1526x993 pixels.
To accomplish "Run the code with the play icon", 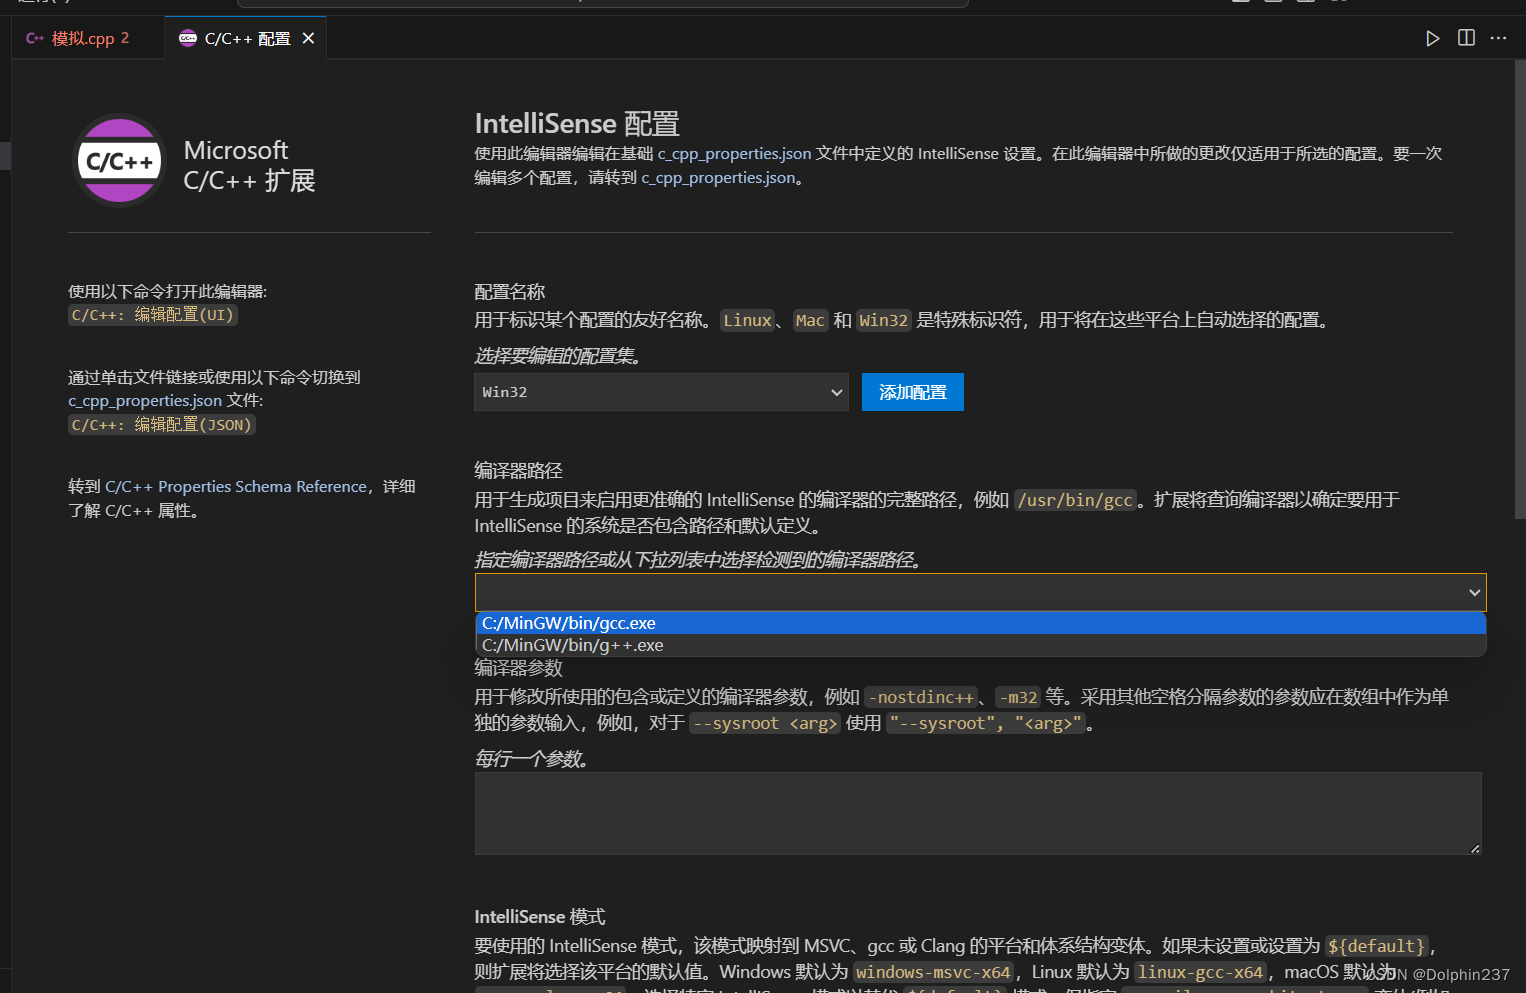I will (x=1432, y=38).
